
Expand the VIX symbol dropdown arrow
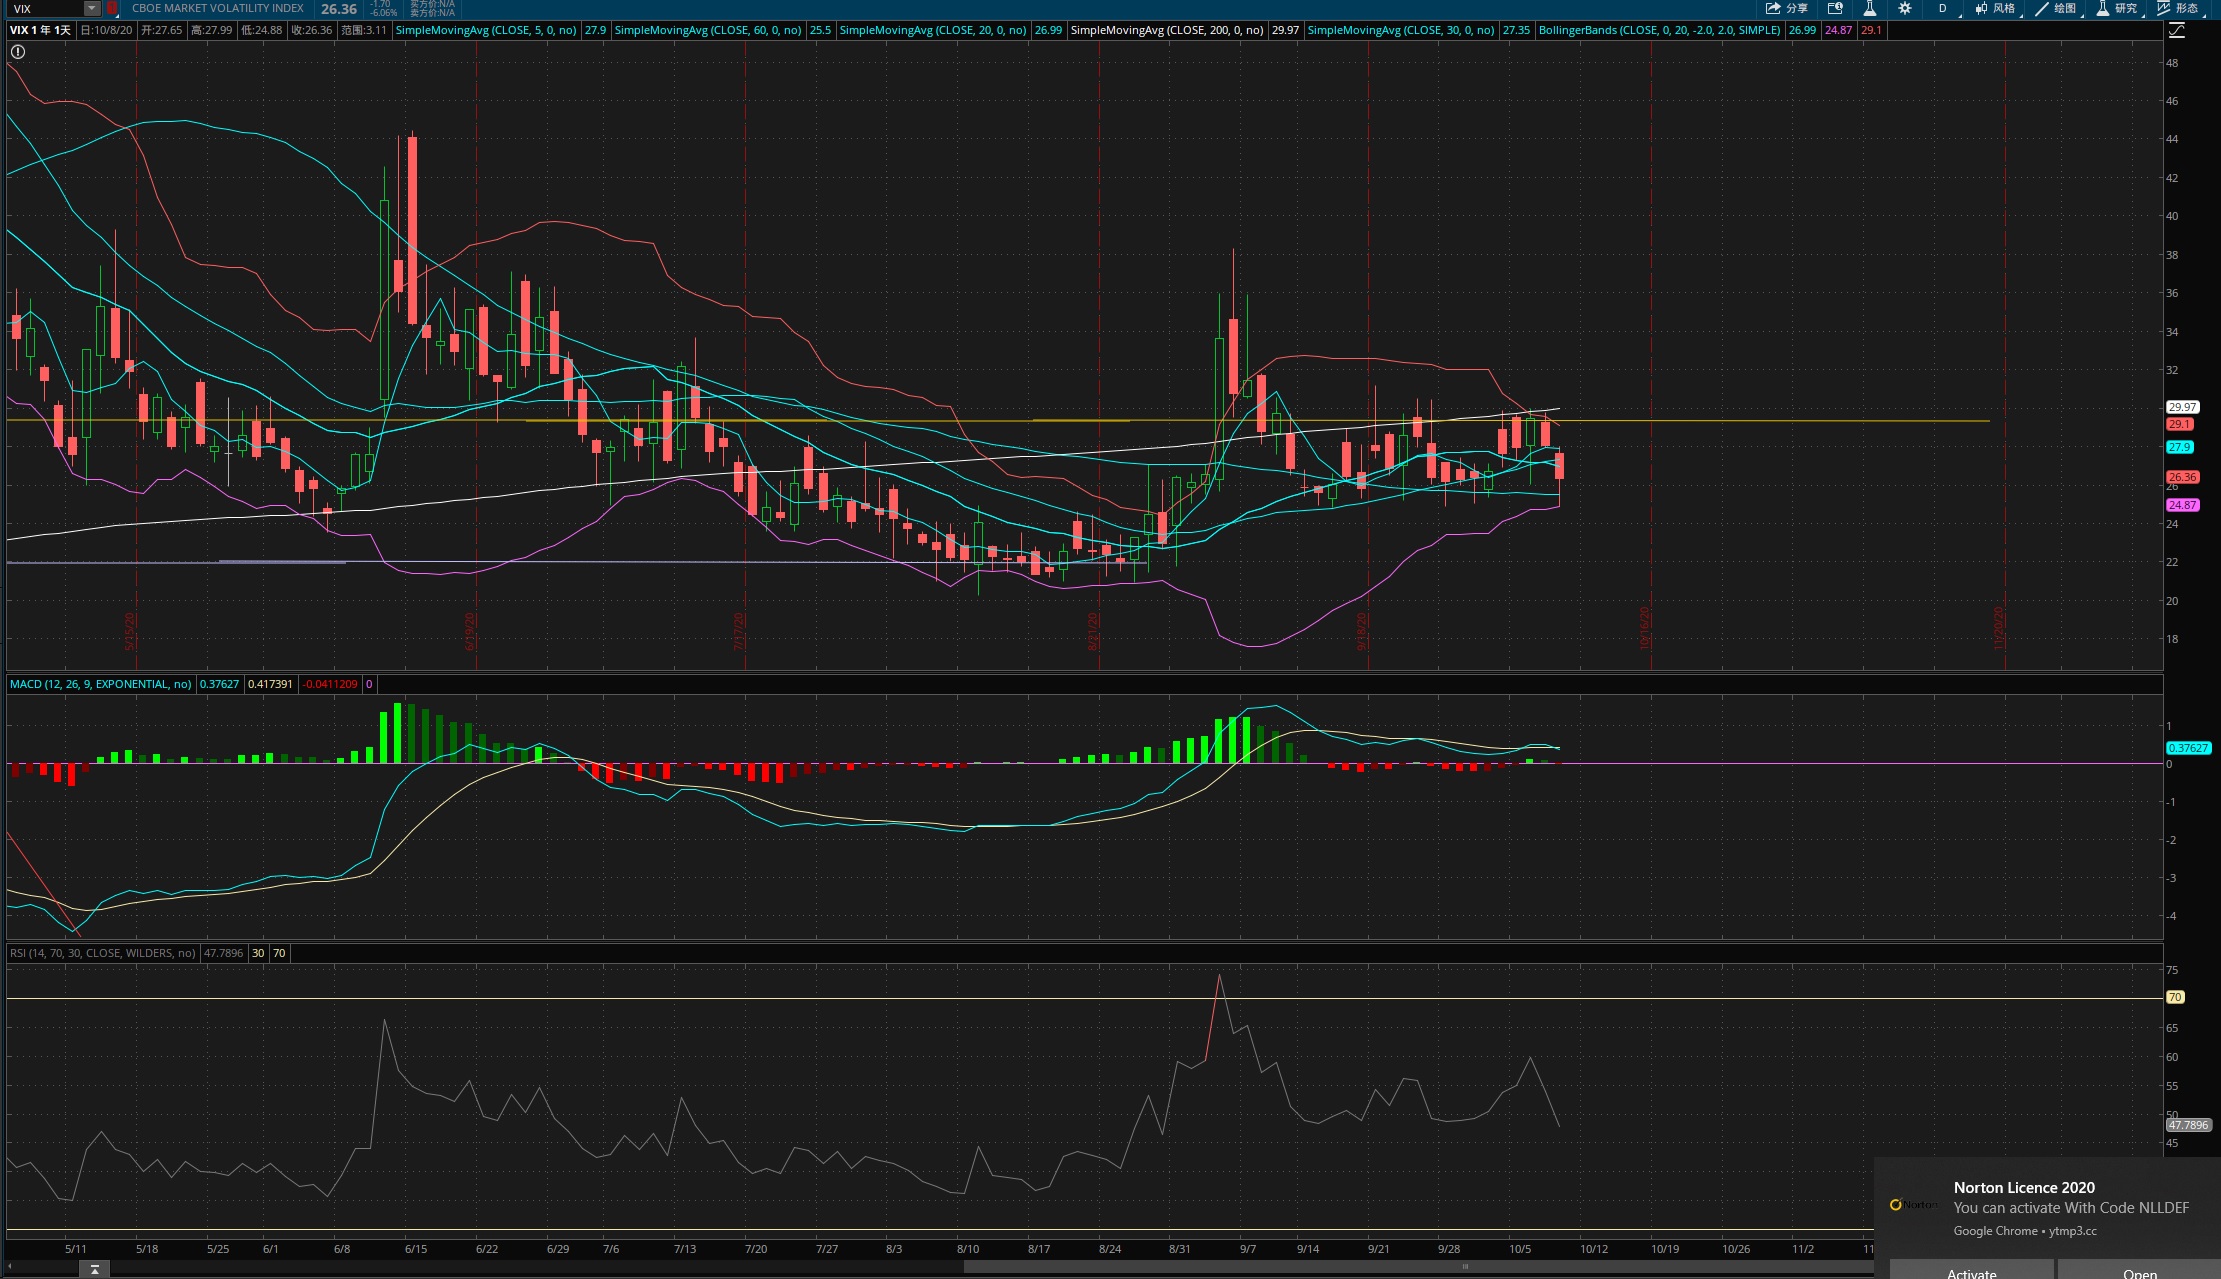(x=91, y=8)
